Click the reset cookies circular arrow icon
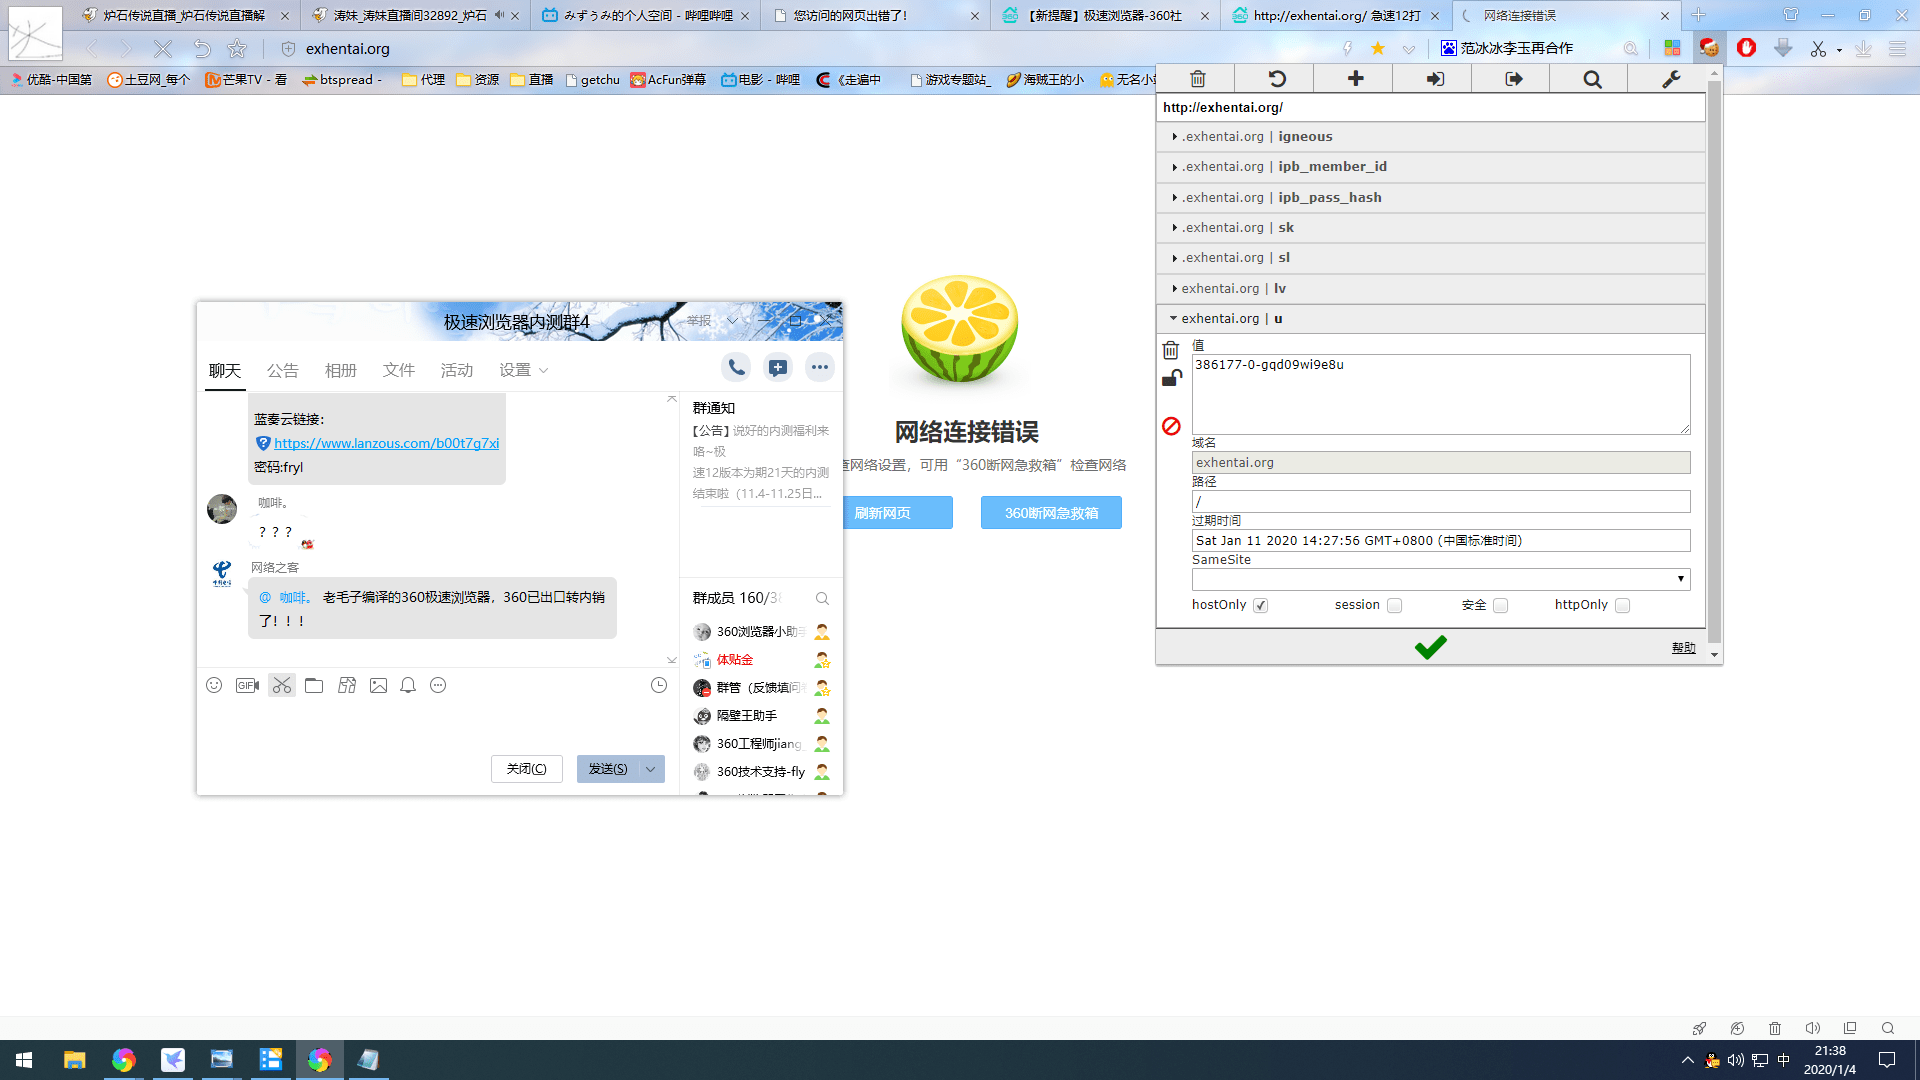 click(1276, 79)
